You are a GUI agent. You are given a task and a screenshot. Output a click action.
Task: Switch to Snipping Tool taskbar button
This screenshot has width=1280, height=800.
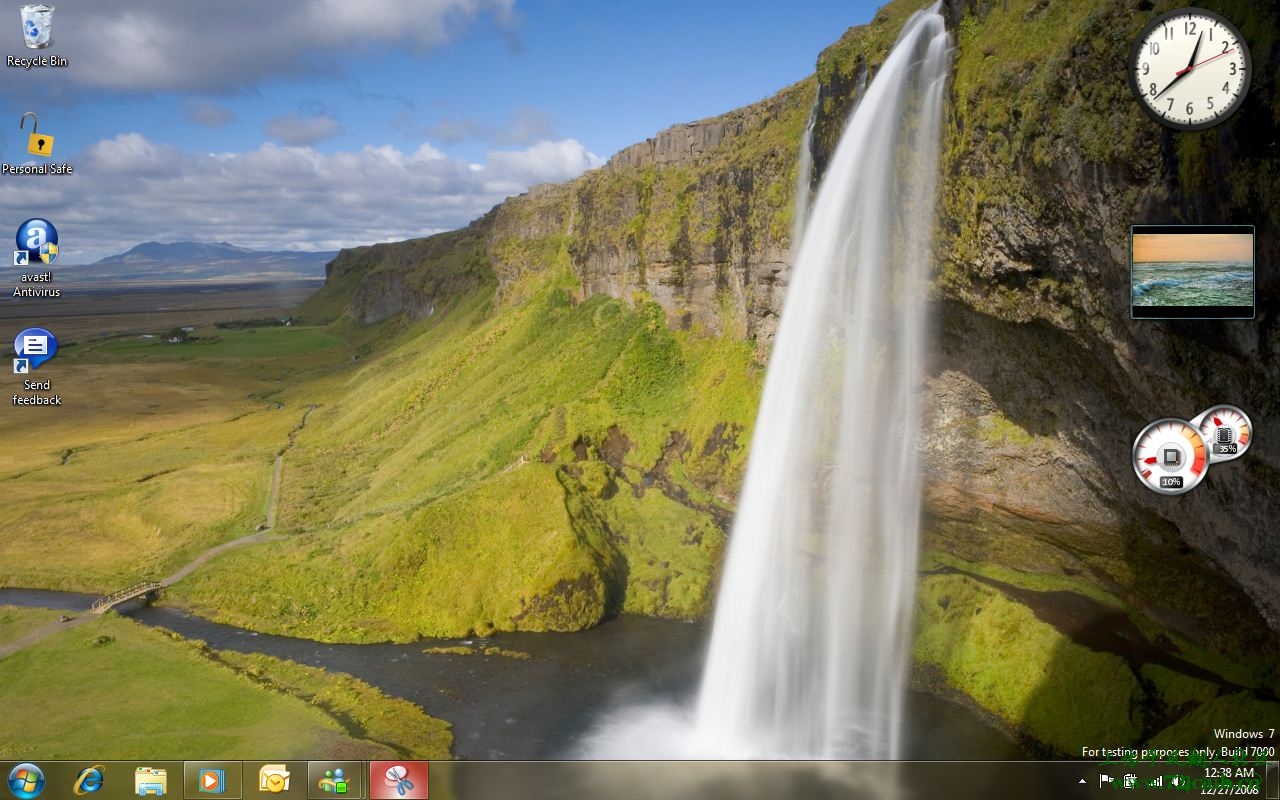click(x=399, y=780)
